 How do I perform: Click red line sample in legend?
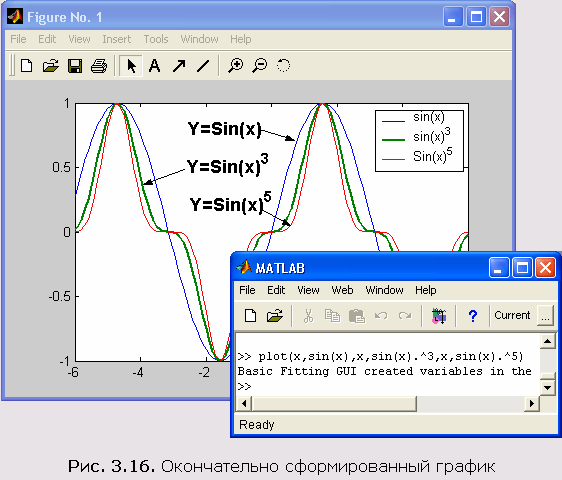coord(394,159)
